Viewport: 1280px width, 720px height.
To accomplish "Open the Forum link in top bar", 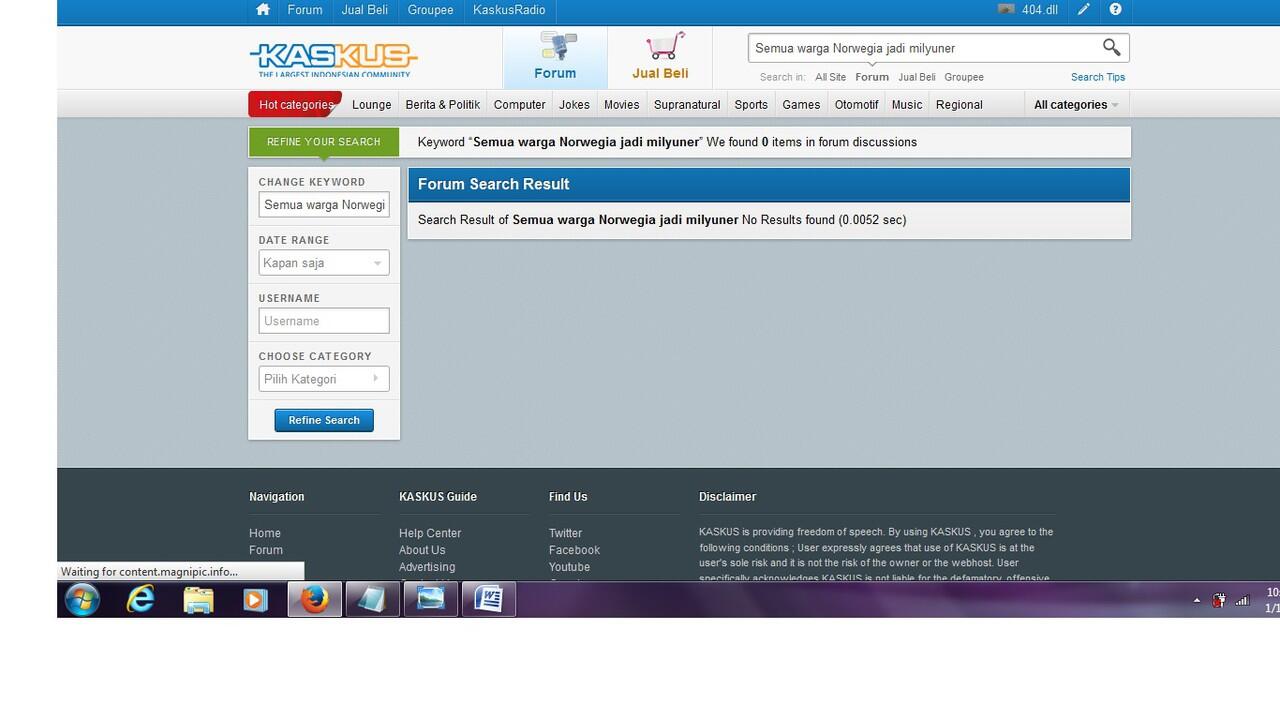I will pyautogui.click(x=305, y=10).
